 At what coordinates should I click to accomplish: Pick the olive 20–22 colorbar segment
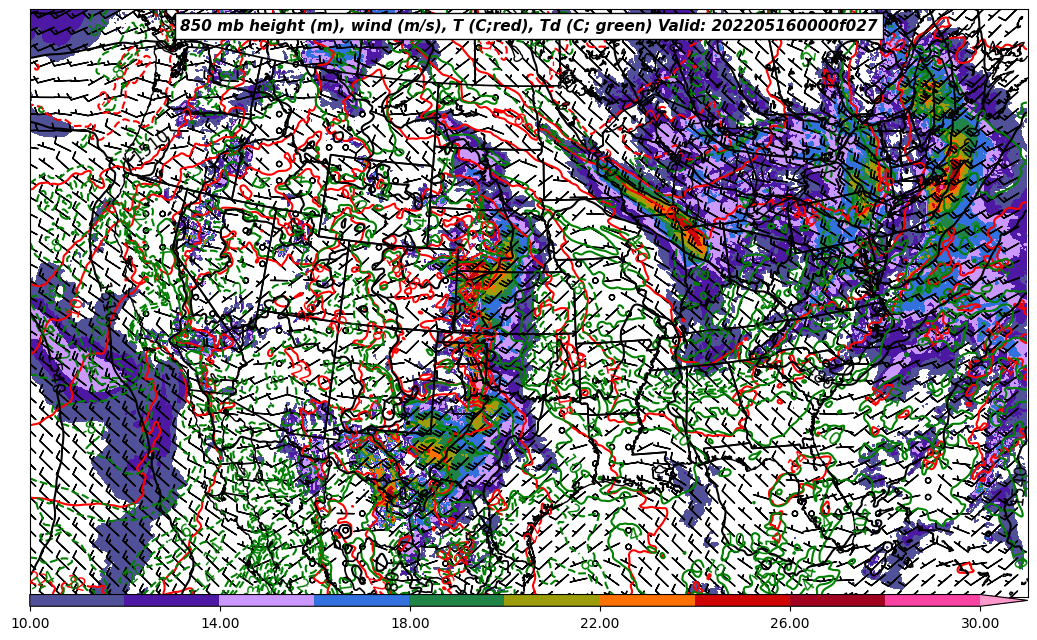coord(552,600)
